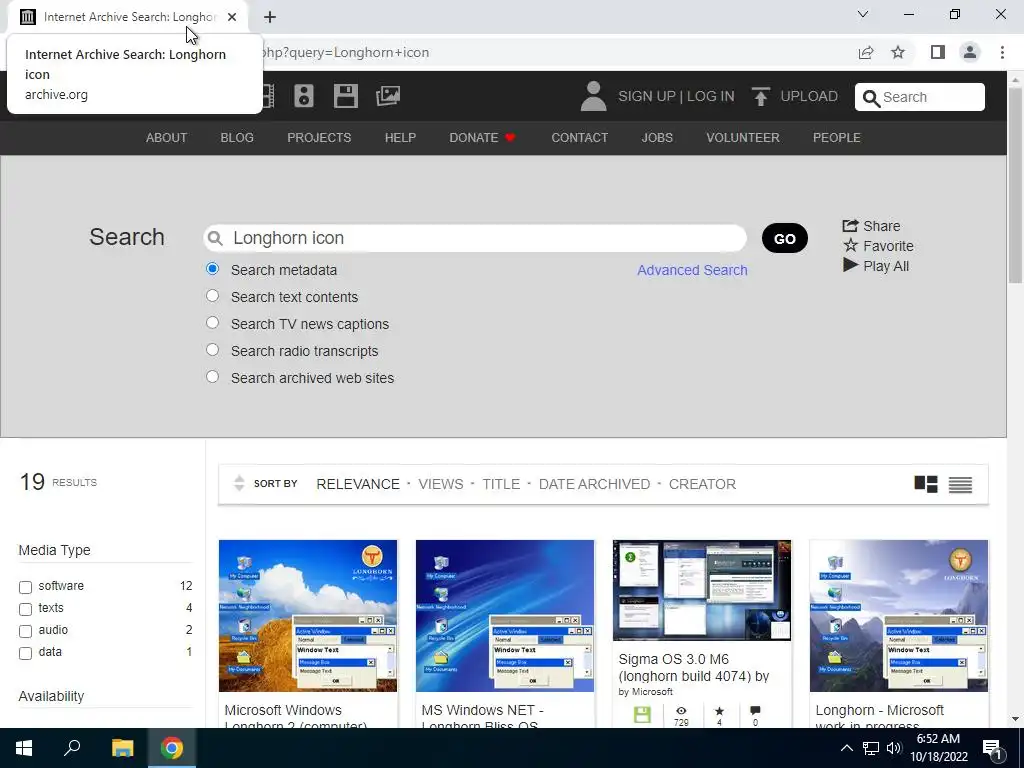Click the user avatar icon
Screen dimensions: 1024x768
(x=593, y=96)
